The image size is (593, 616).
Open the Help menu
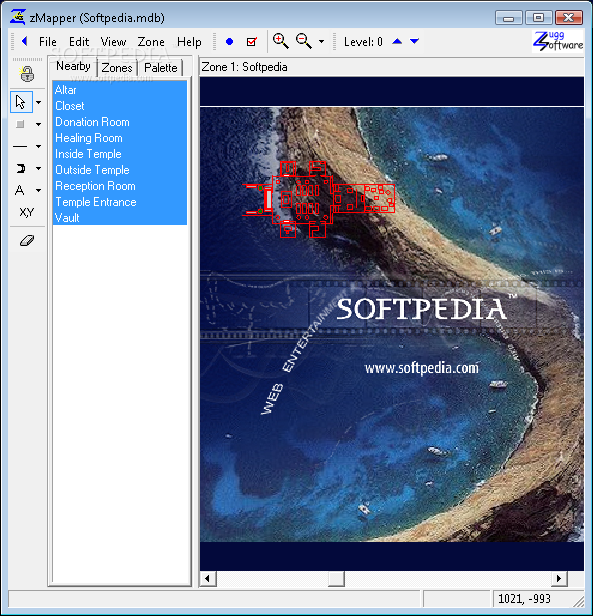click(189, 42)
